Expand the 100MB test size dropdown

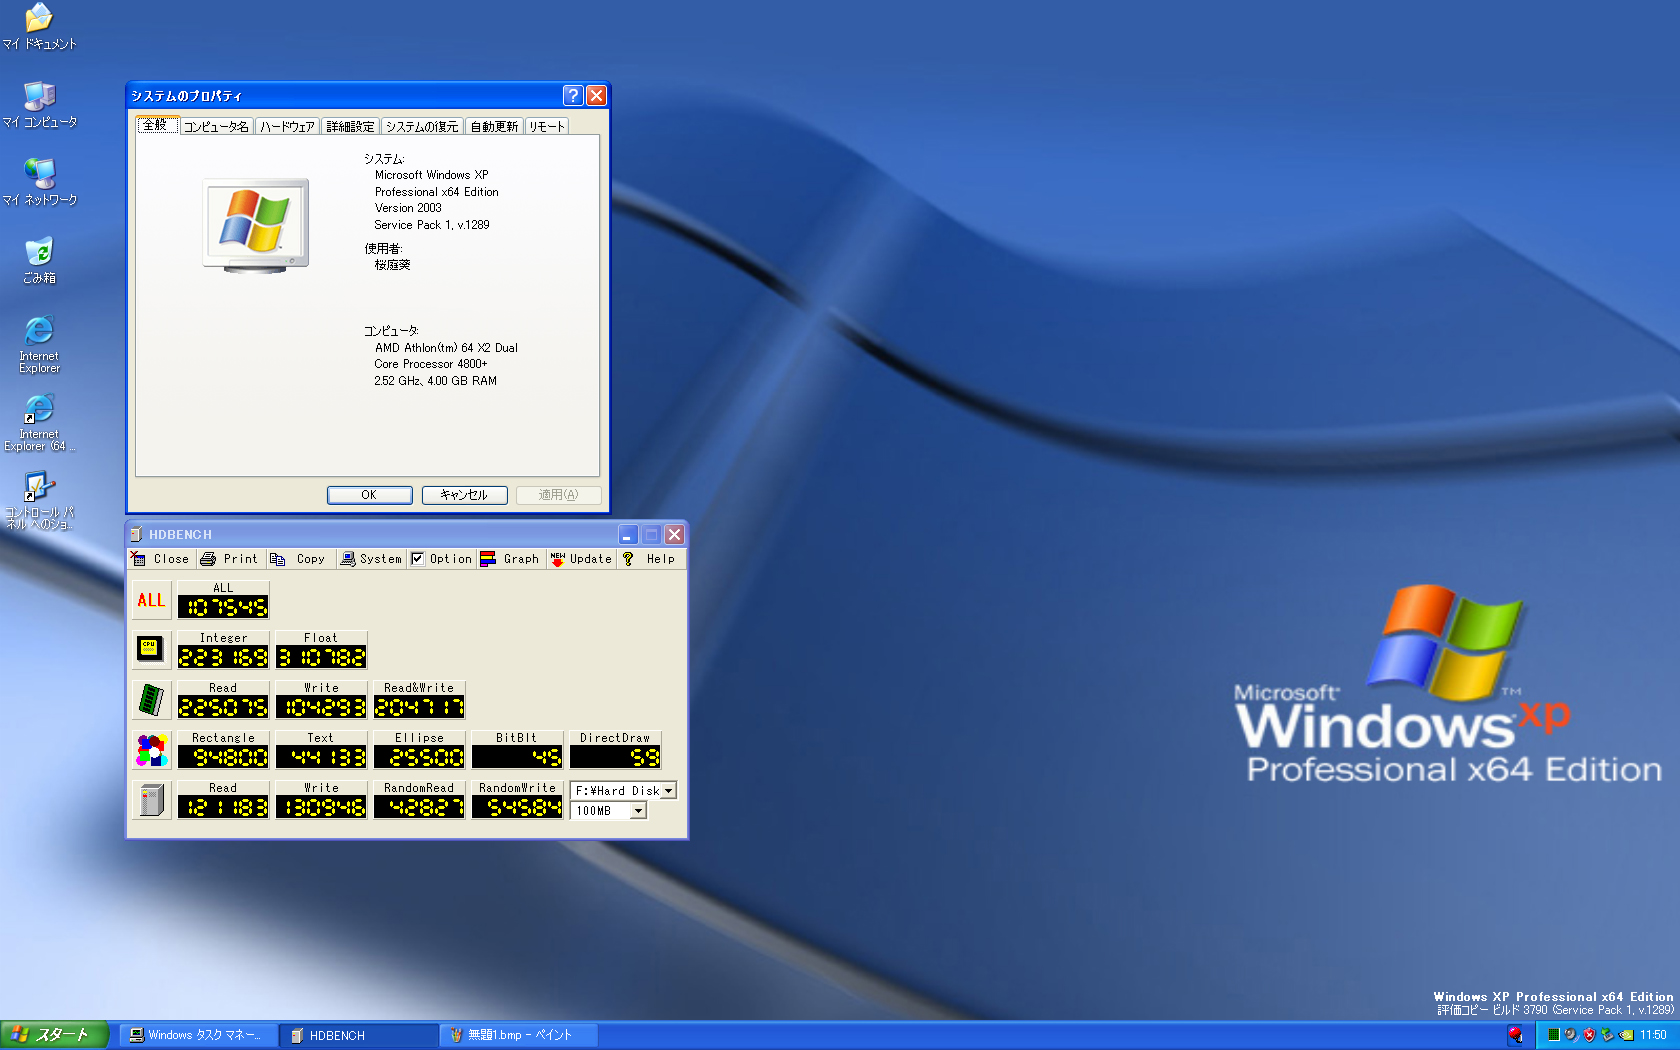coord(638,811)
